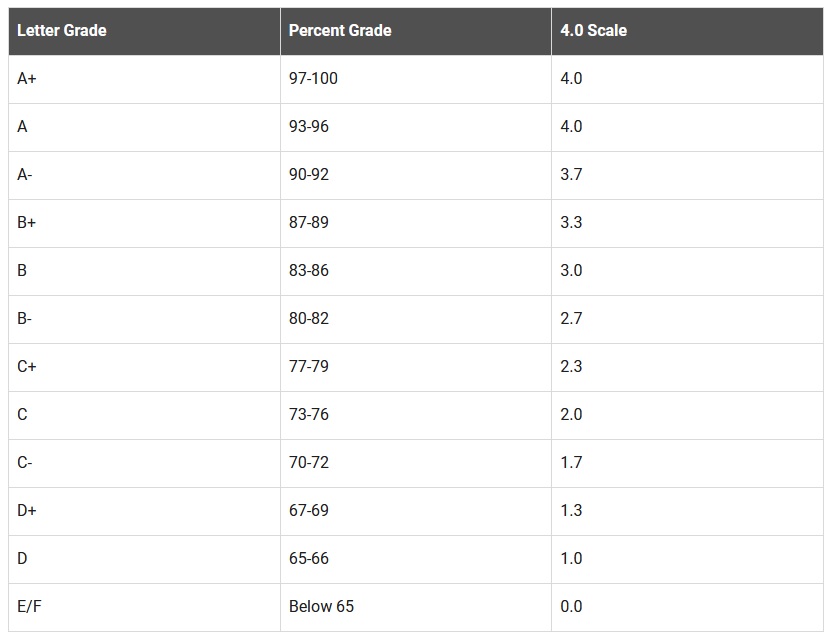Screen dimensions: 833x643
Task: Click the 73-76 percent range cell
Action: pos(308,415)
